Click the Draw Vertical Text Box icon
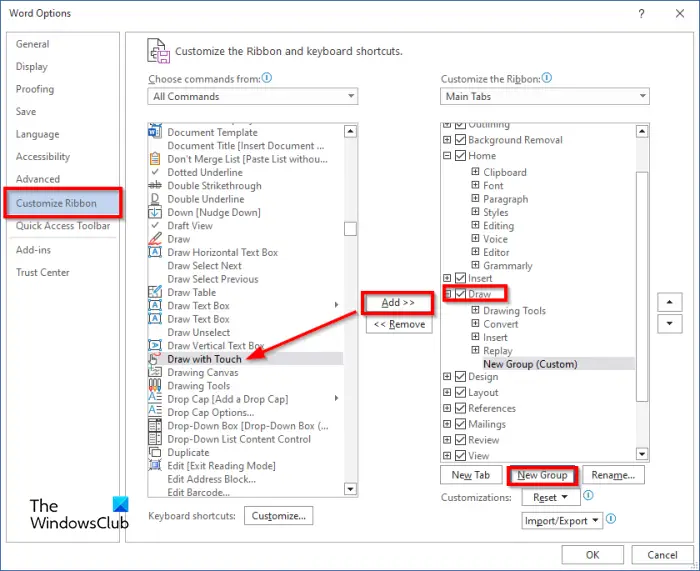Viewport: 700px width, 571px height. pos(154,345)
